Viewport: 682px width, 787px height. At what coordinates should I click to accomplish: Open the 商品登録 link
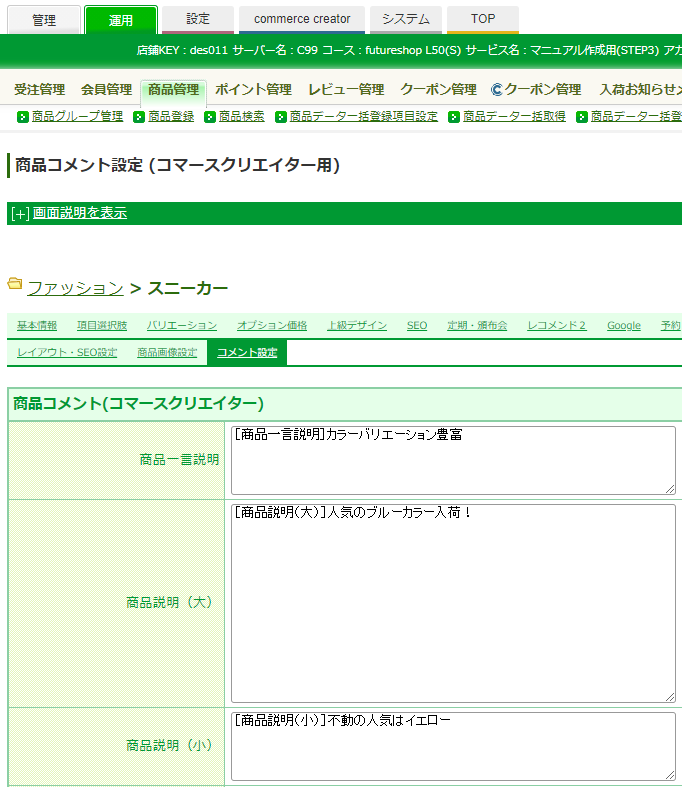coord(171,116)
